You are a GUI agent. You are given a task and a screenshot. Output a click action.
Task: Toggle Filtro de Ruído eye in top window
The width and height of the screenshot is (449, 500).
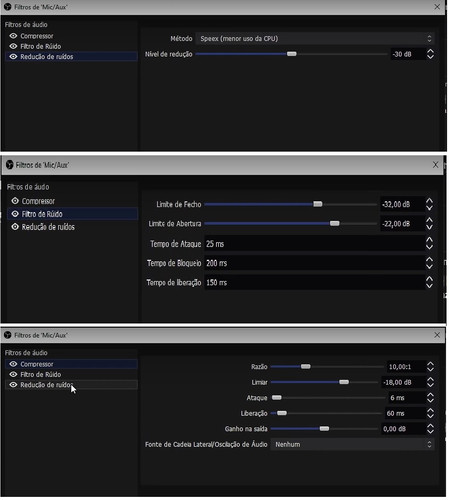tap(13, 46)
